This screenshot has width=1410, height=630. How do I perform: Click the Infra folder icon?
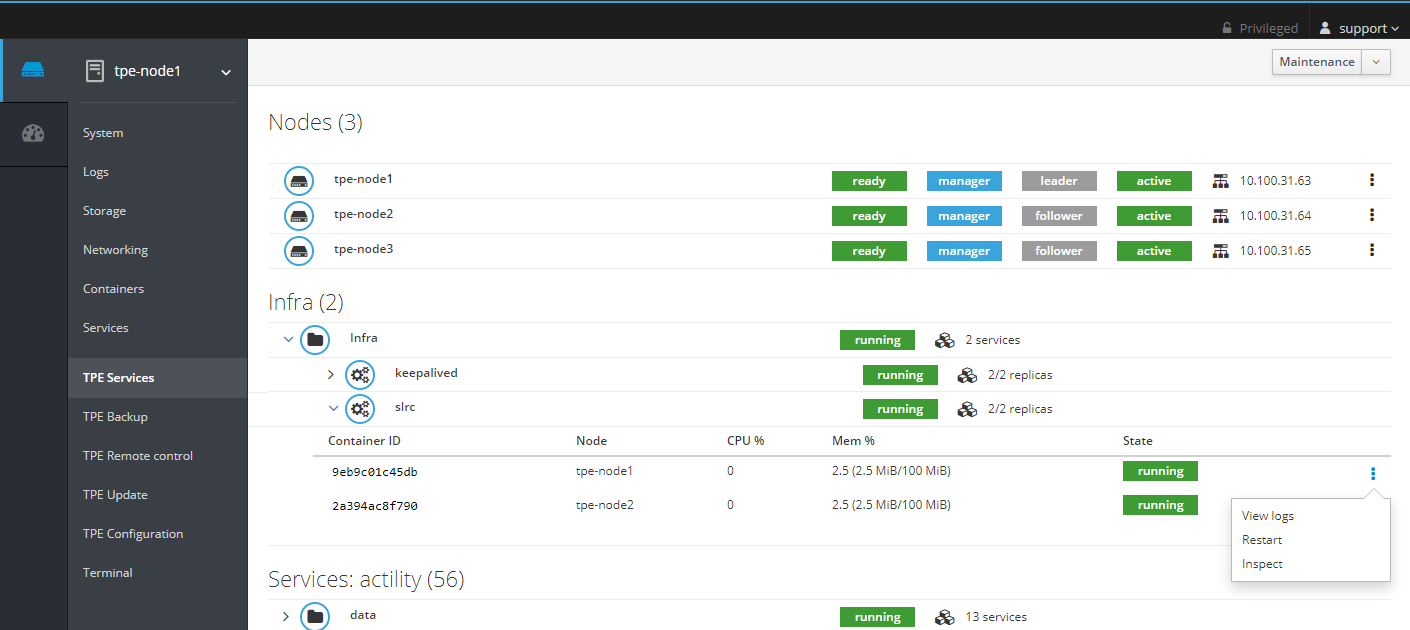tap(315, 340)
